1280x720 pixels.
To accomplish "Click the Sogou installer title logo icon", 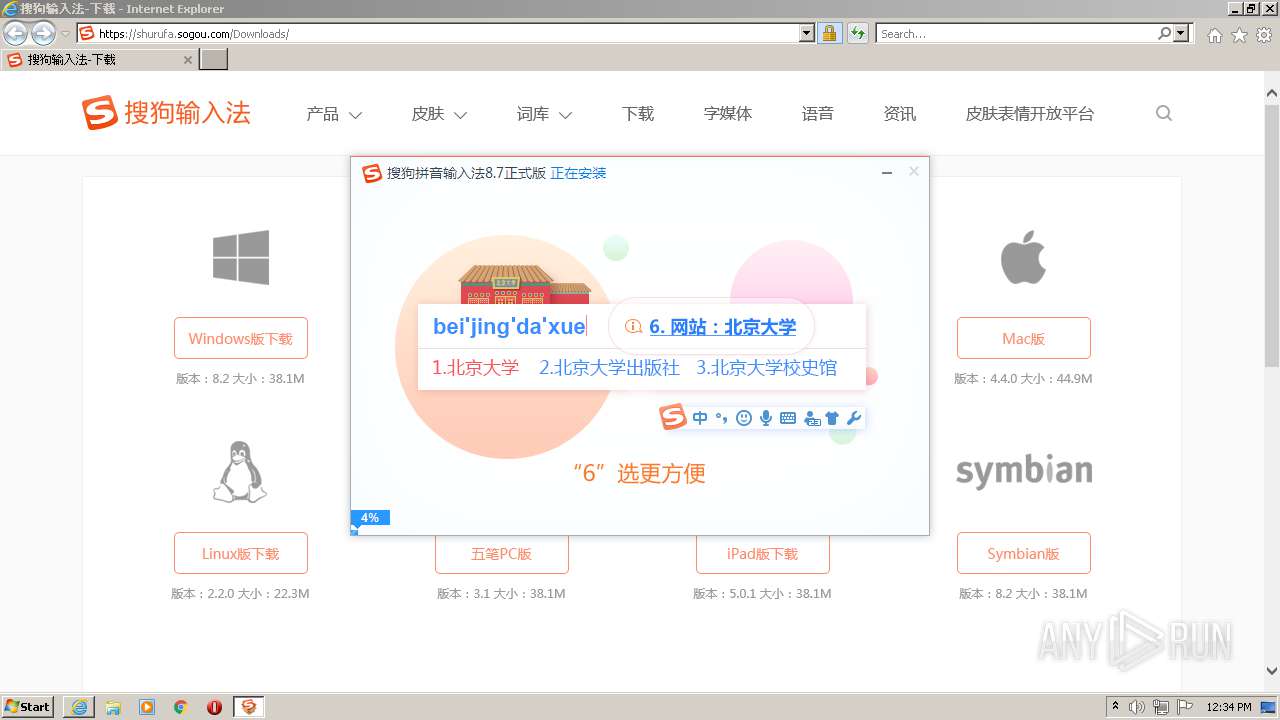I will (372, 173).
